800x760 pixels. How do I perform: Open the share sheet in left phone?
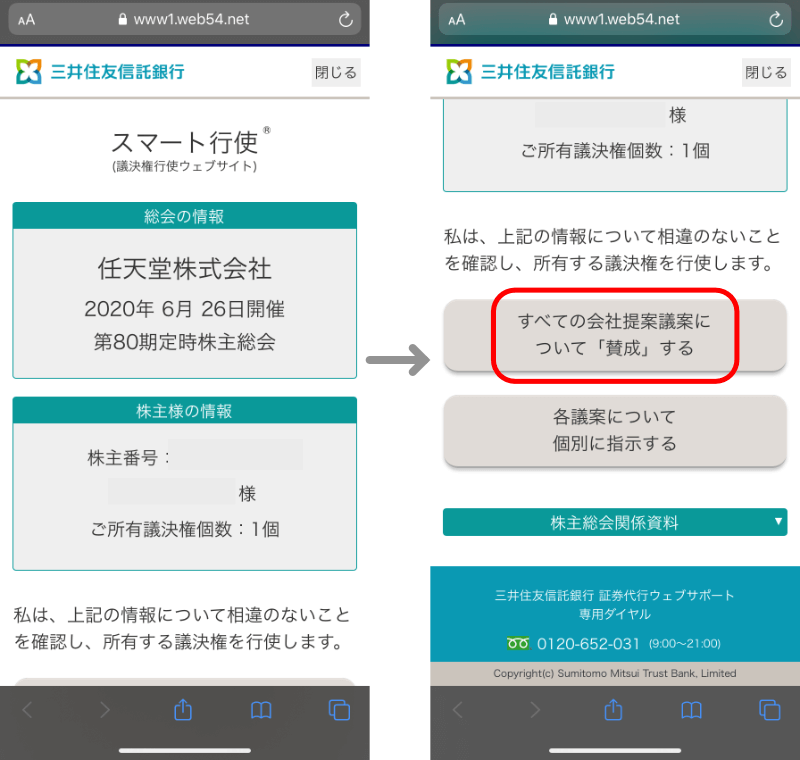183,709
